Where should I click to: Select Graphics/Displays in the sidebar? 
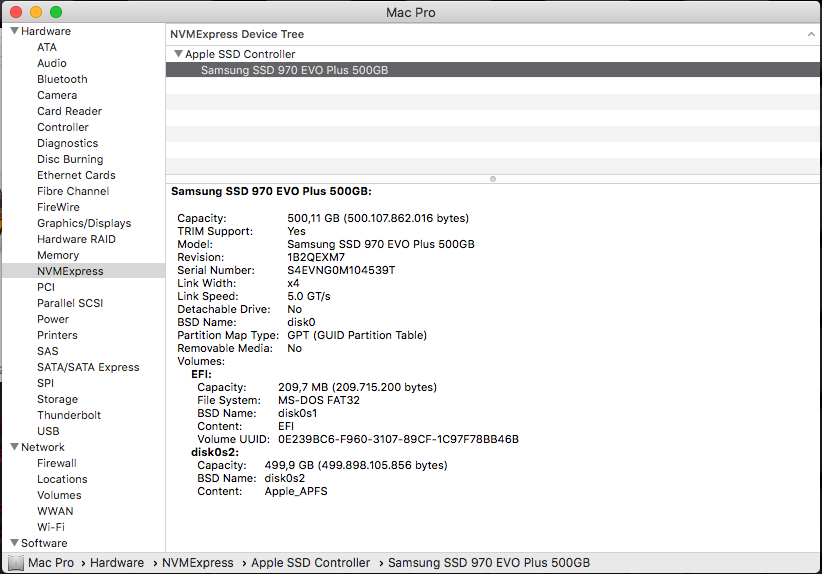pyautogui.click(x=84, y=223)
